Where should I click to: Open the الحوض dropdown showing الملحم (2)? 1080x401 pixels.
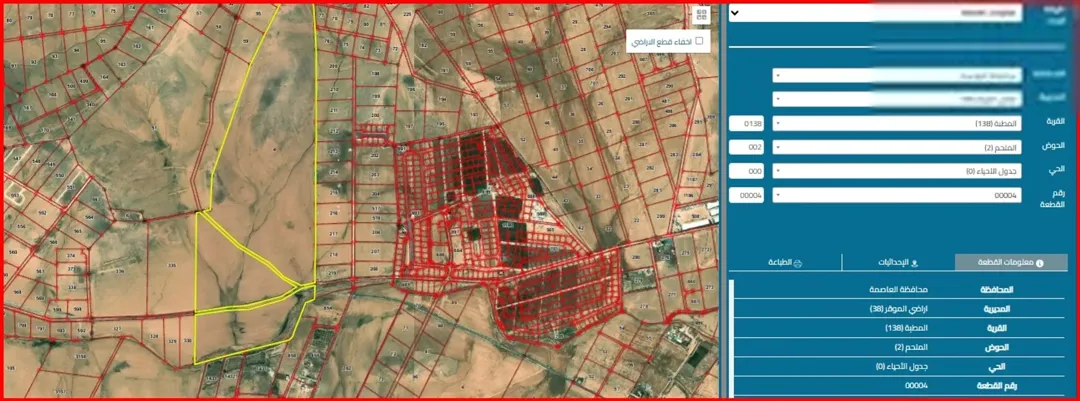[897, 147]
